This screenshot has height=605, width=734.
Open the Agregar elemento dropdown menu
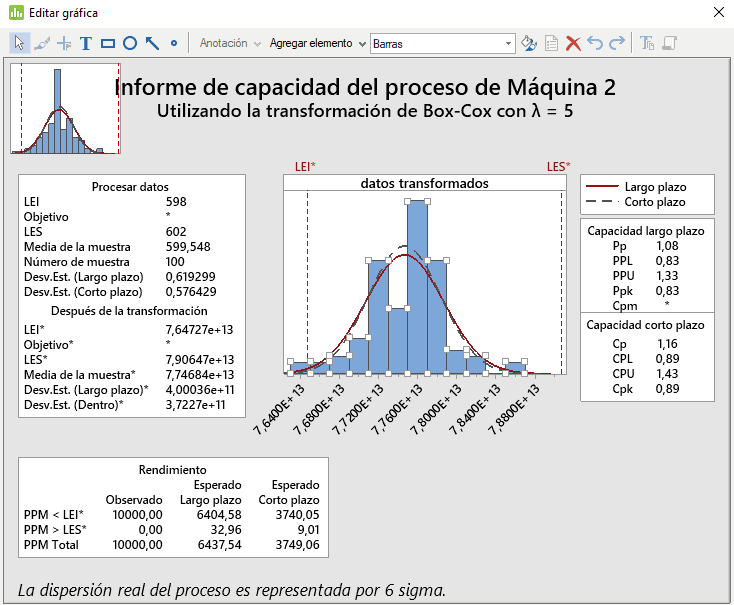[316, 43]
